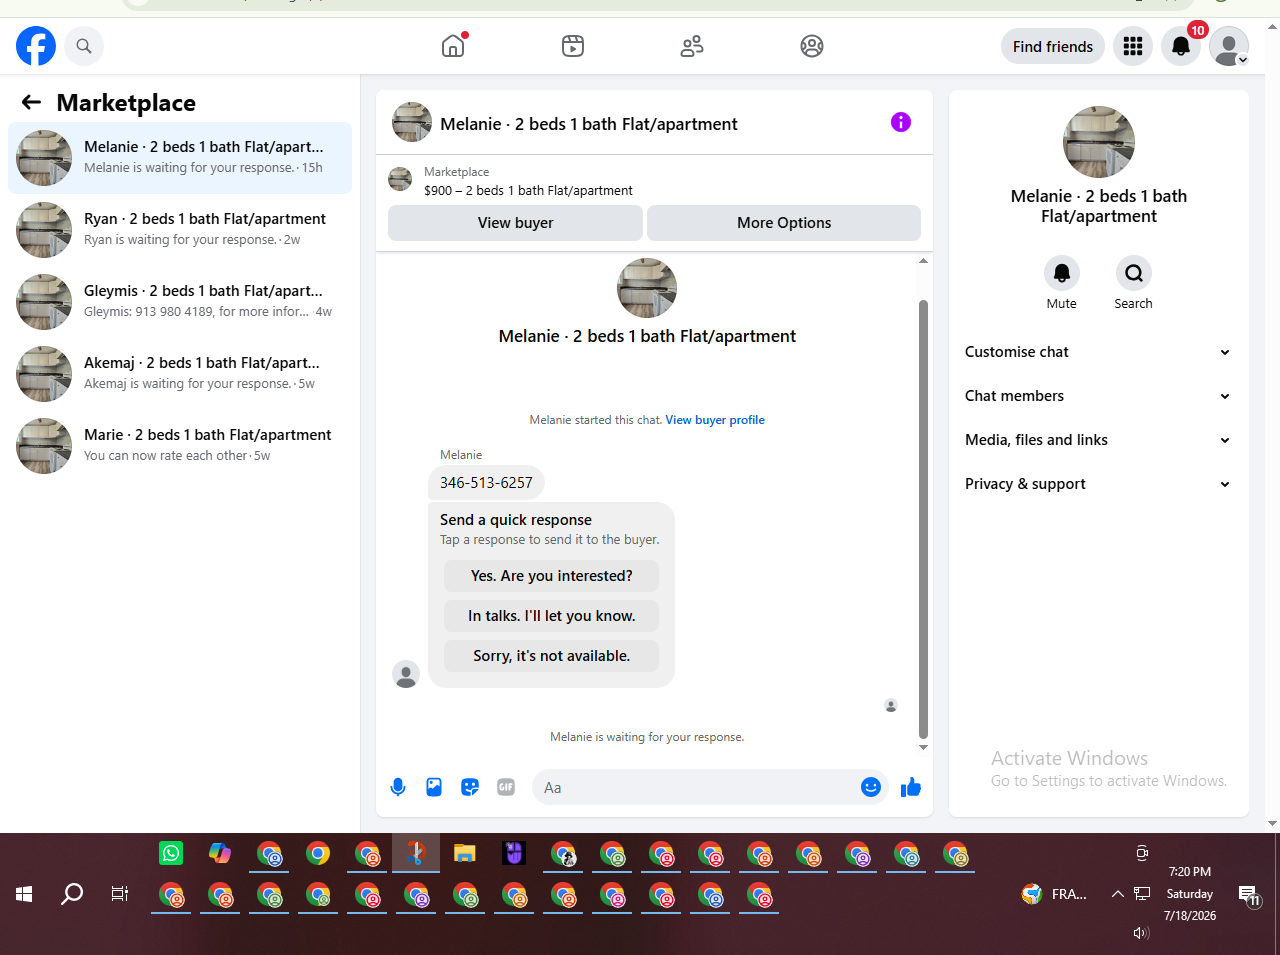Go back using the Marketplace arrow
Screen dimensions: 1280x955
[31, 102]
